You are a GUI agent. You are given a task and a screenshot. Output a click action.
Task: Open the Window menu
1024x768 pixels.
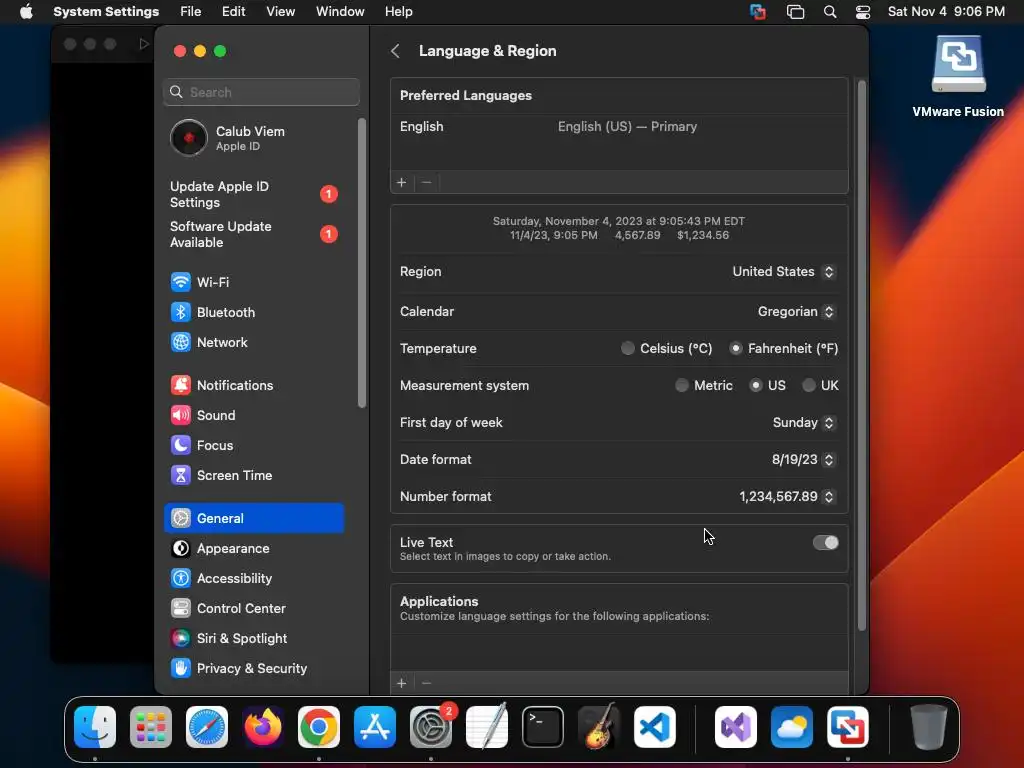tap(340, 12)
